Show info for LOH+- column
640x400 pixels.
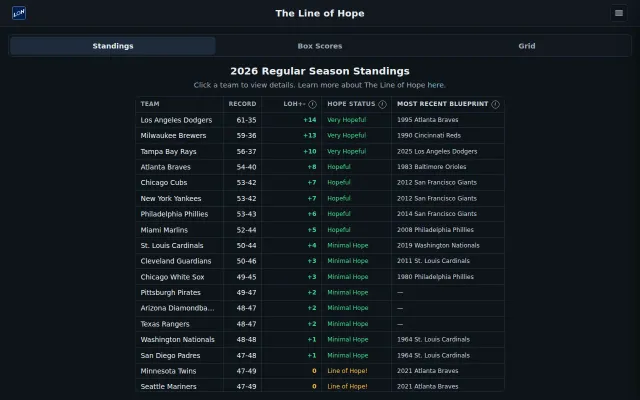(313, 104)
